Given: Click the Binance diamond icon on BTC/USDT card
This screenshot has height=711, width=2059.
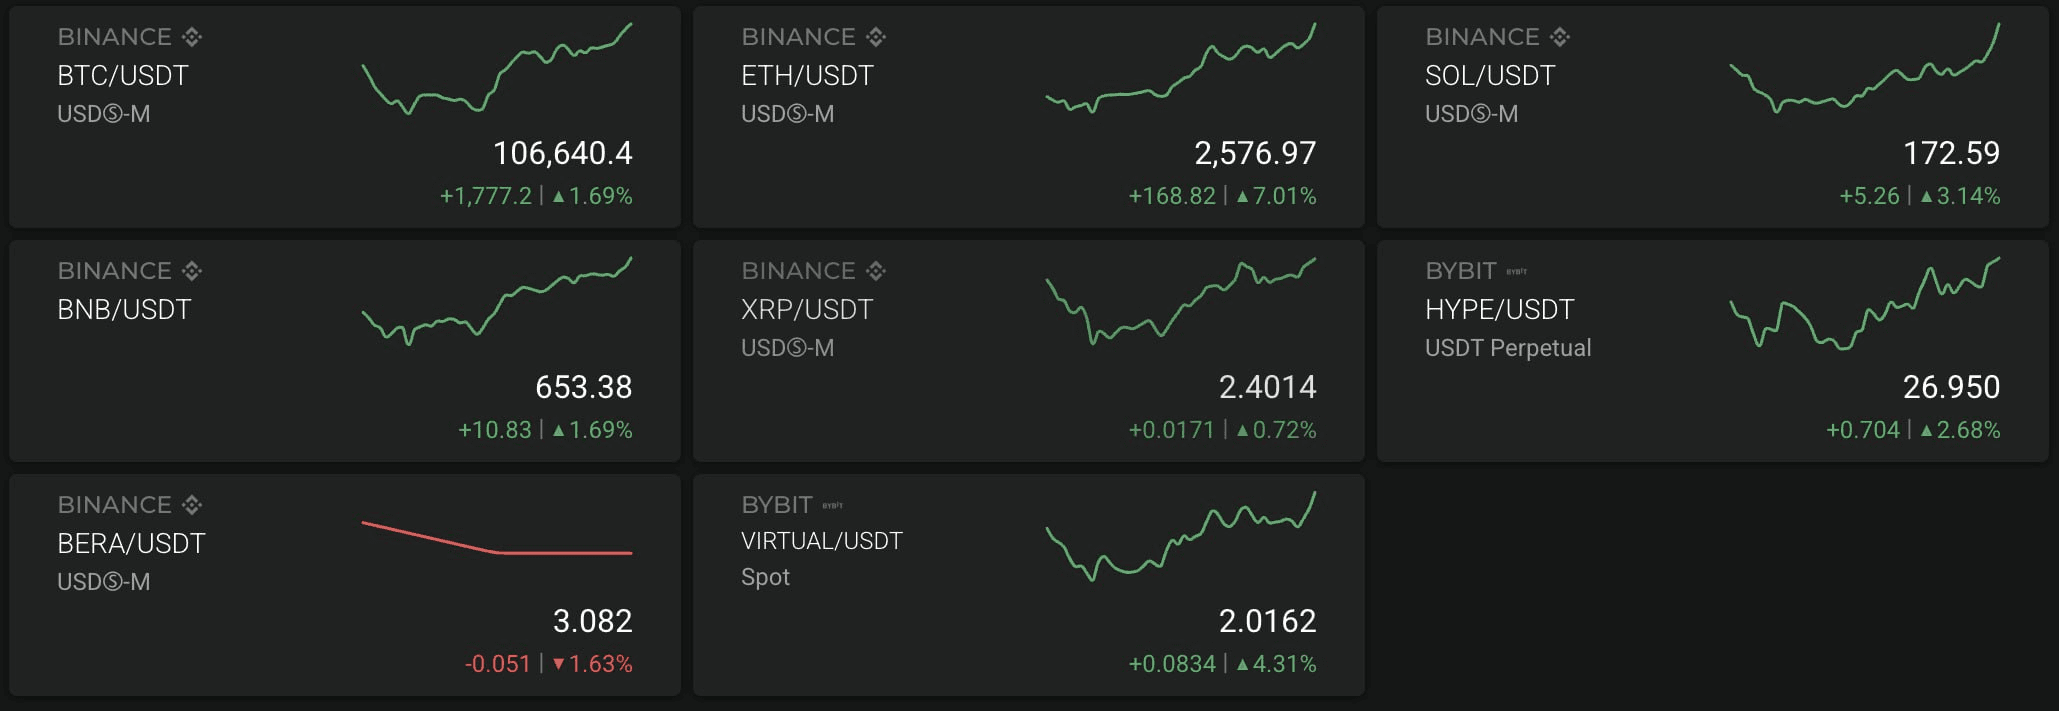Looking at the screenshot, I should 192,36.
